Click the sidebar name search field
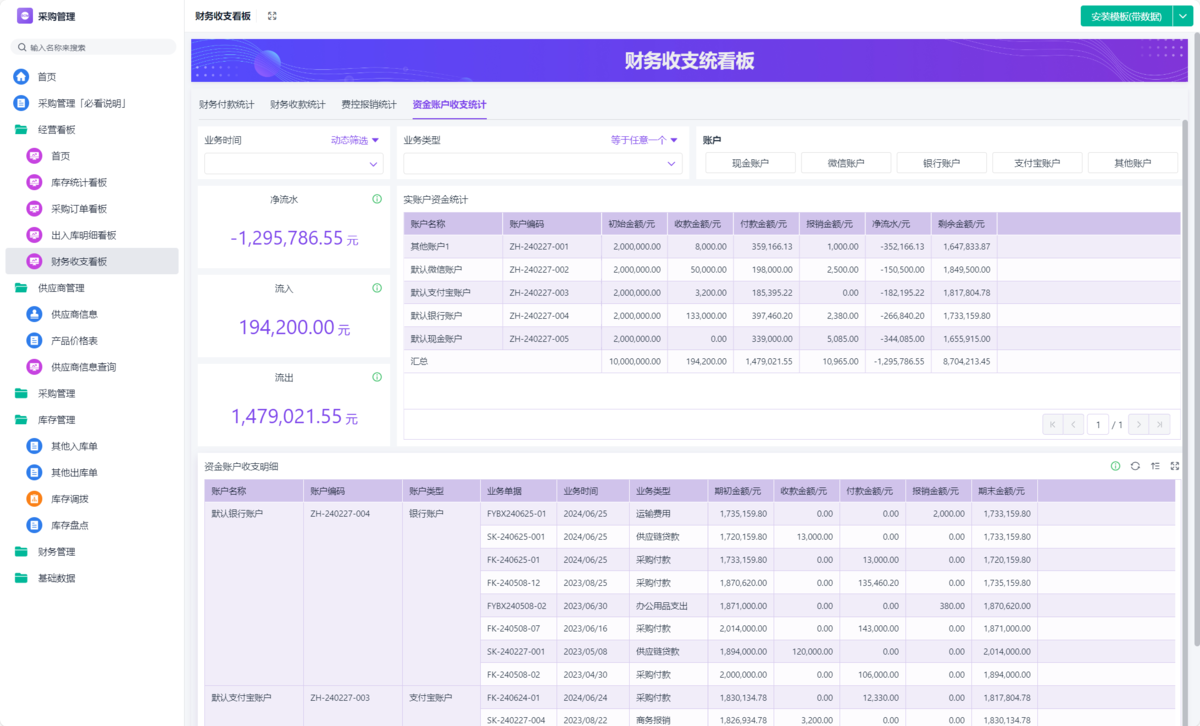The height and width of the screenshot is (726, 1200). point(95,47)
